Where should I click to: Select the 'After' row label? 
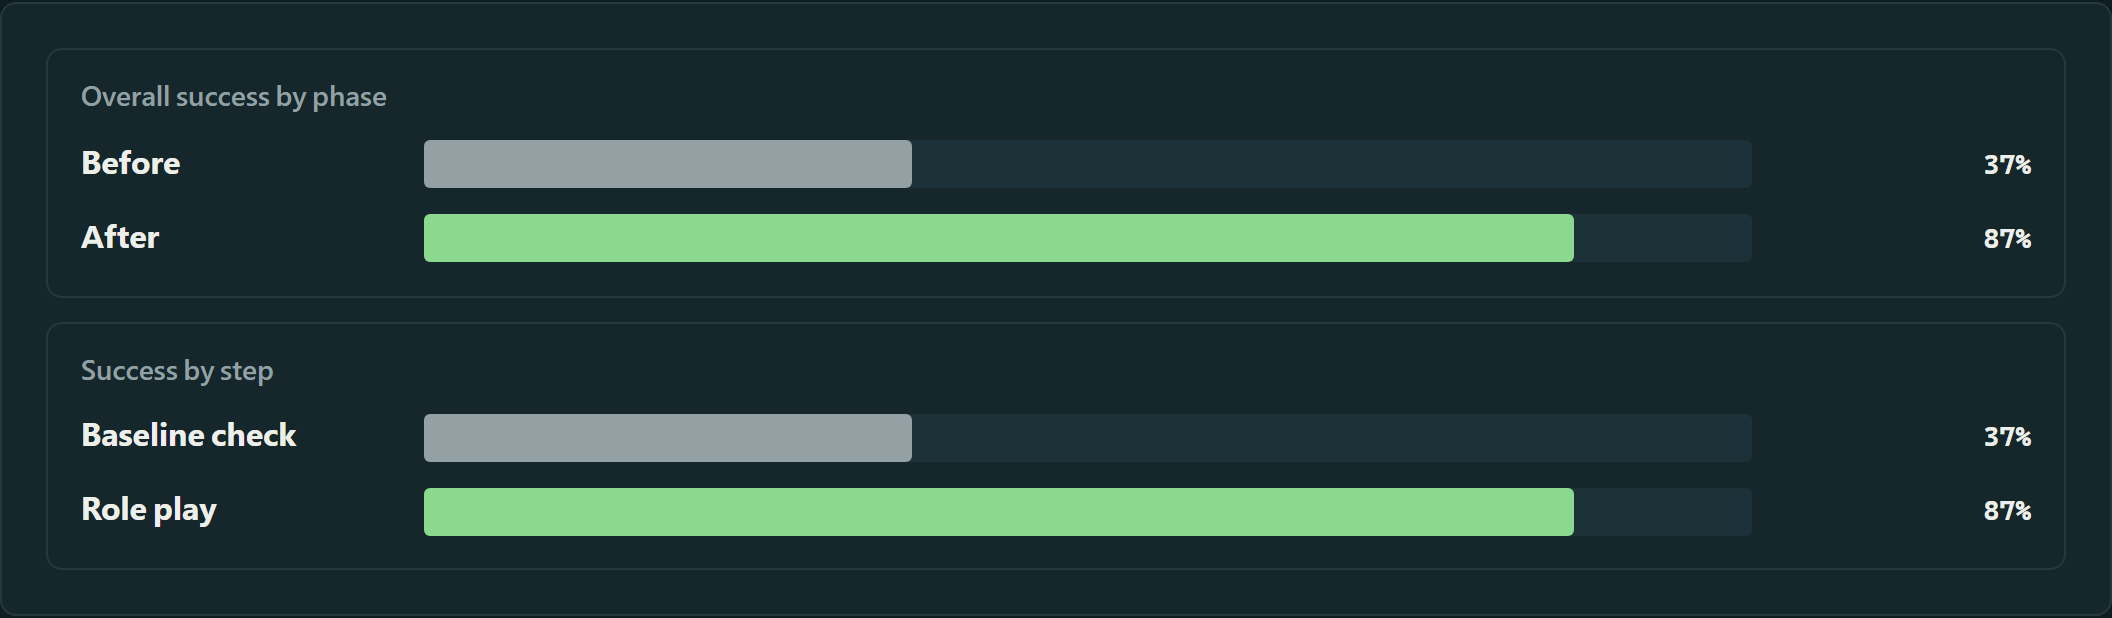(120, 237)
